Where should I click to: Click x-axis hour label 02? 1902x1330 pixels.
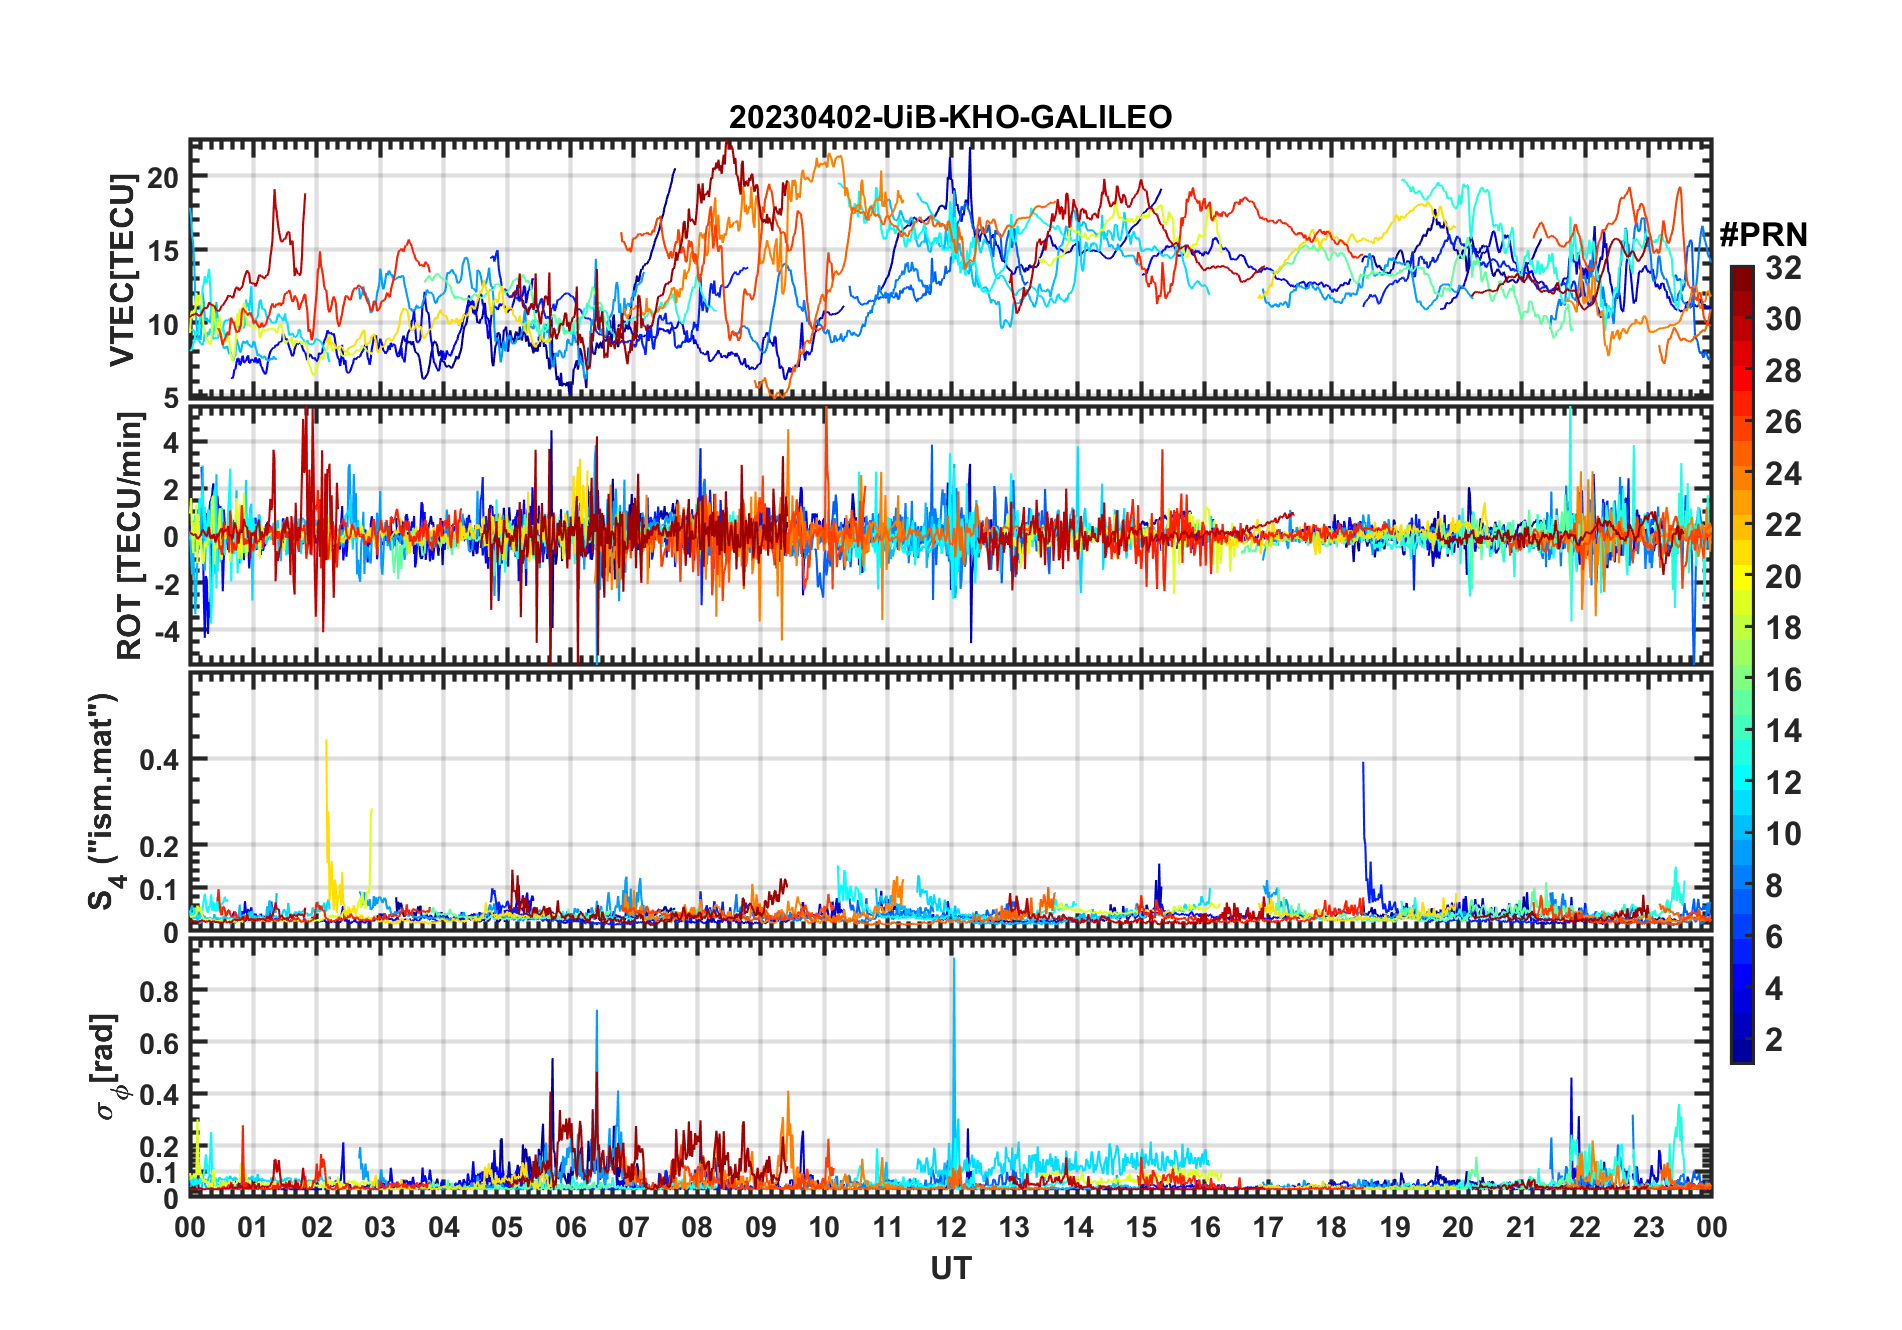(x=317, y=1227)
